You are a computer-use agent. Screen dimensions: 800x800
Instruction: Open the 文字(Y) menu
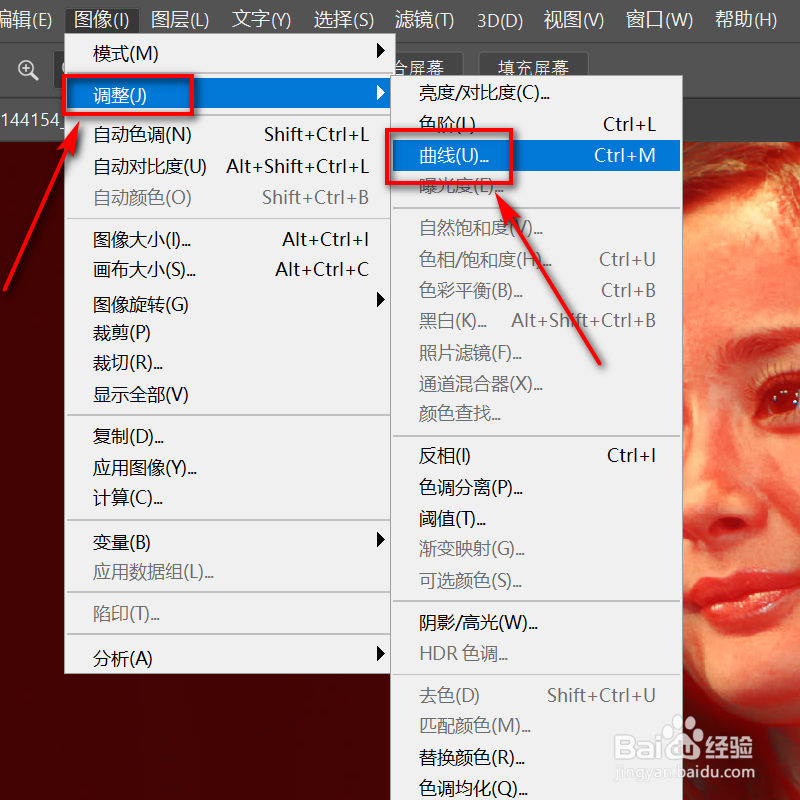[x=261, y=20]
